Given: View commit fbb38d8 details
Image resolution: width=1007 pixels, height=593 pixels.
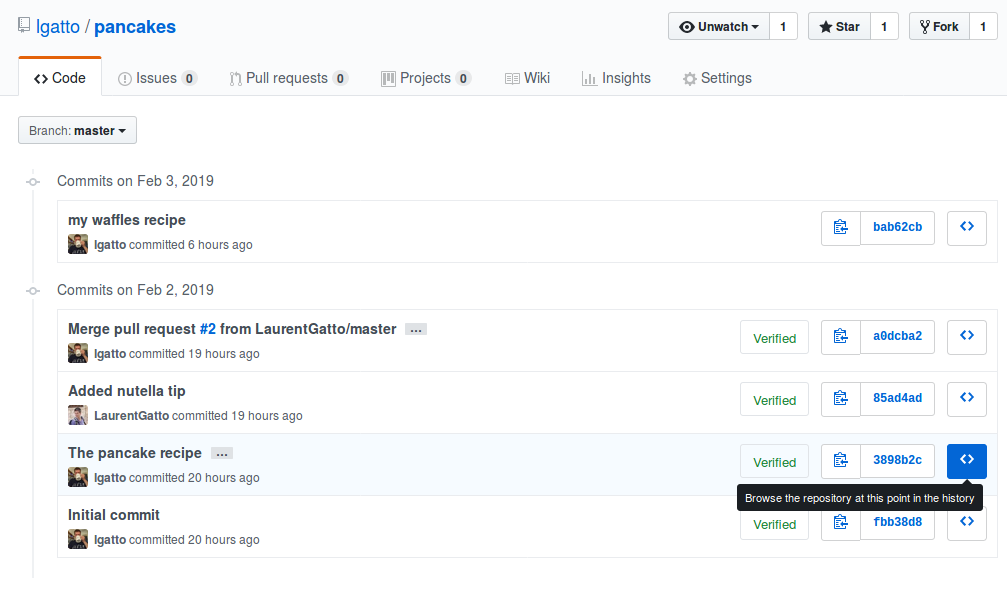Looking at the screenshot, I should pyautogui.click(x=897, y=522).
